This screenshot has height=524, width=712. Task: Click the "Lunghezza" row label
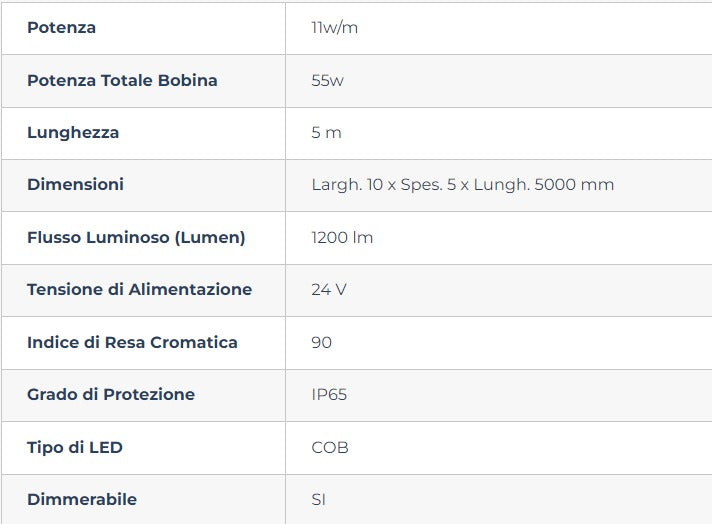click(x=73, y=133)
